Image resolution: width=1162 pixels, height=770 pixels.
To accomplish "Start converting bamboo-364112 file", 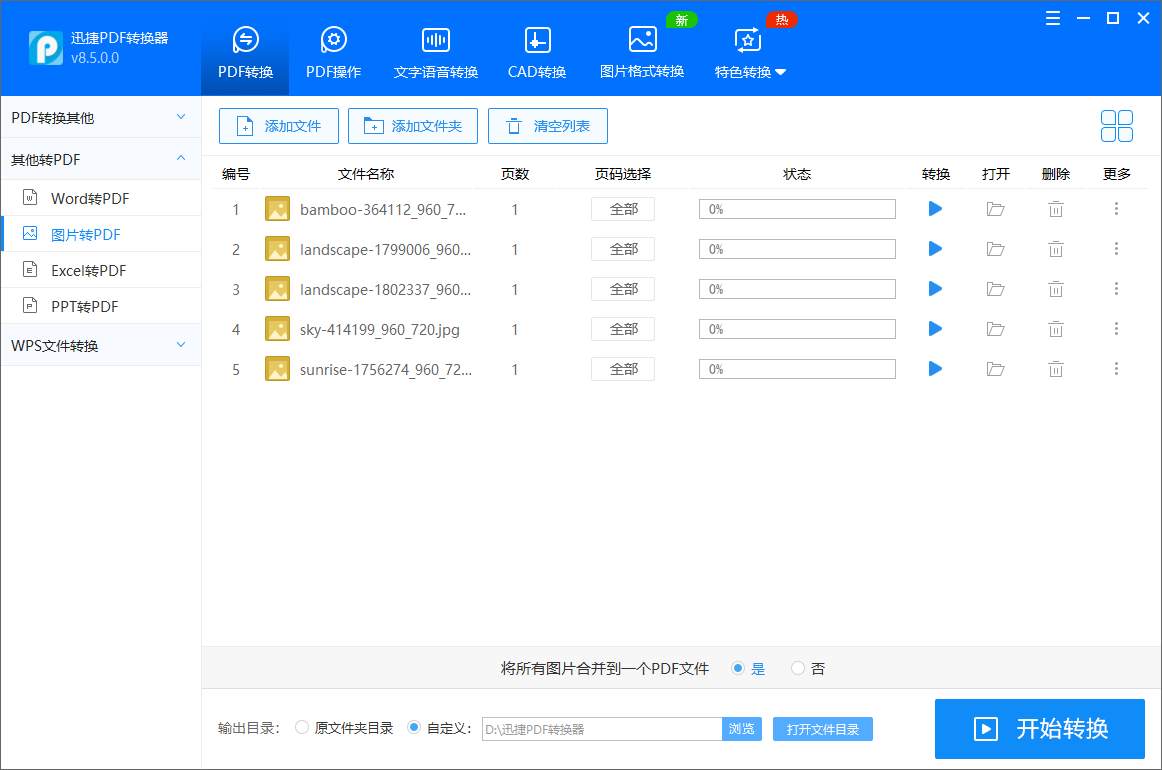I will point(935,209).
